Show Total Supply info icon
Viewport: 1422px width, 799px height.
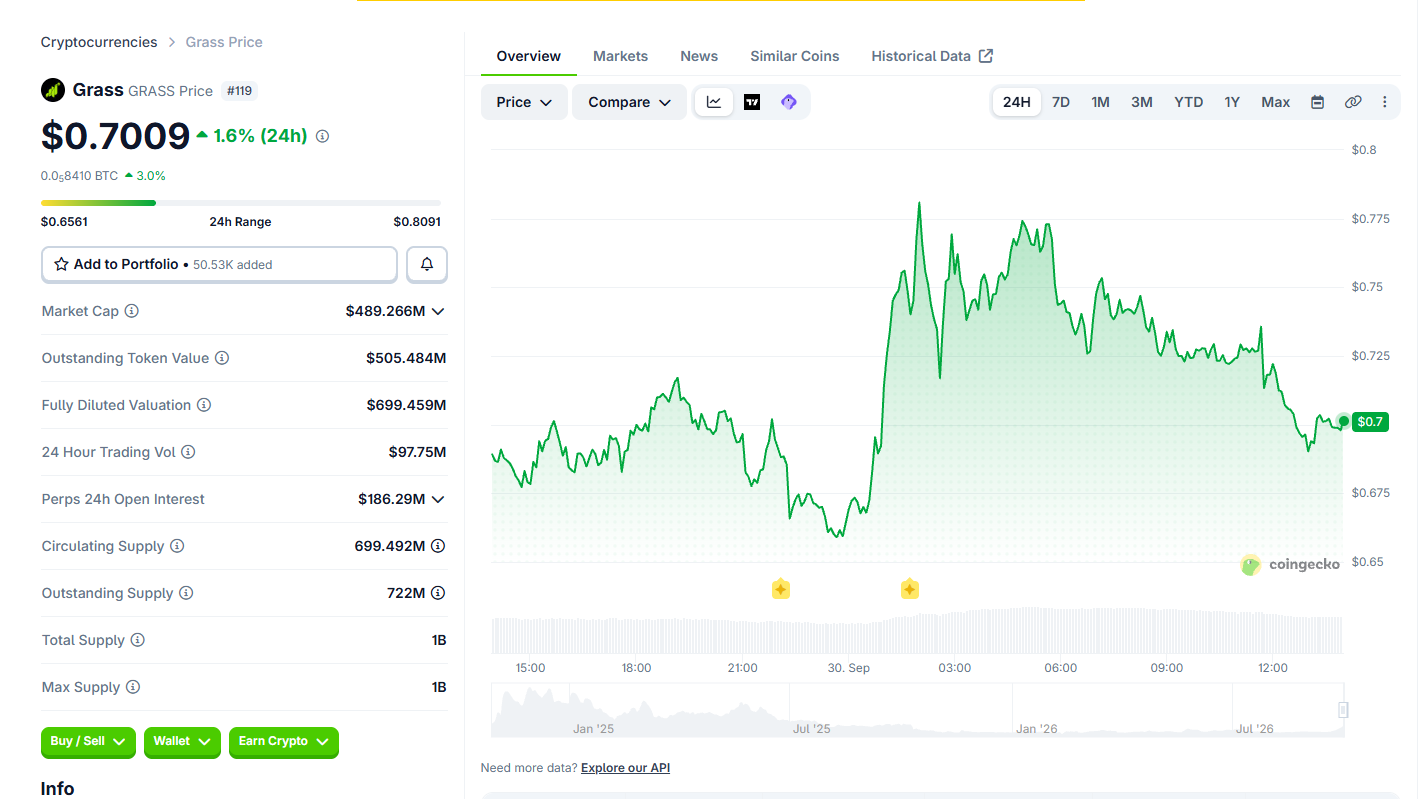point(138,640)
